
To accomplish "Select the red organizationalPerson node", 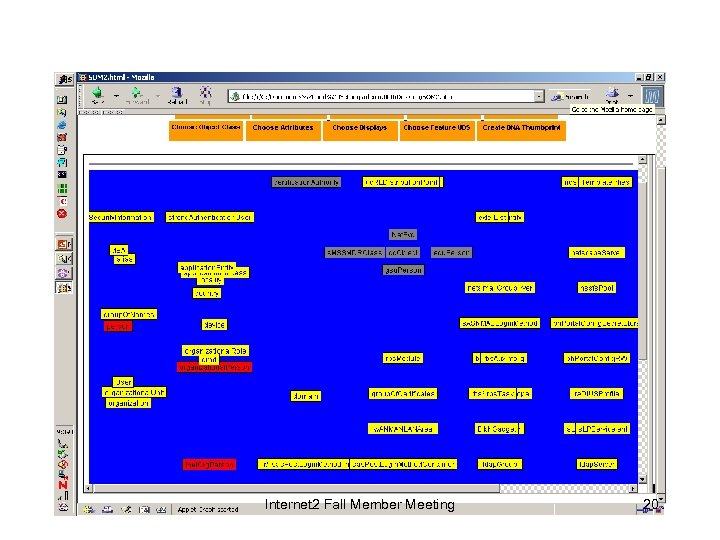I will point(214,367).
